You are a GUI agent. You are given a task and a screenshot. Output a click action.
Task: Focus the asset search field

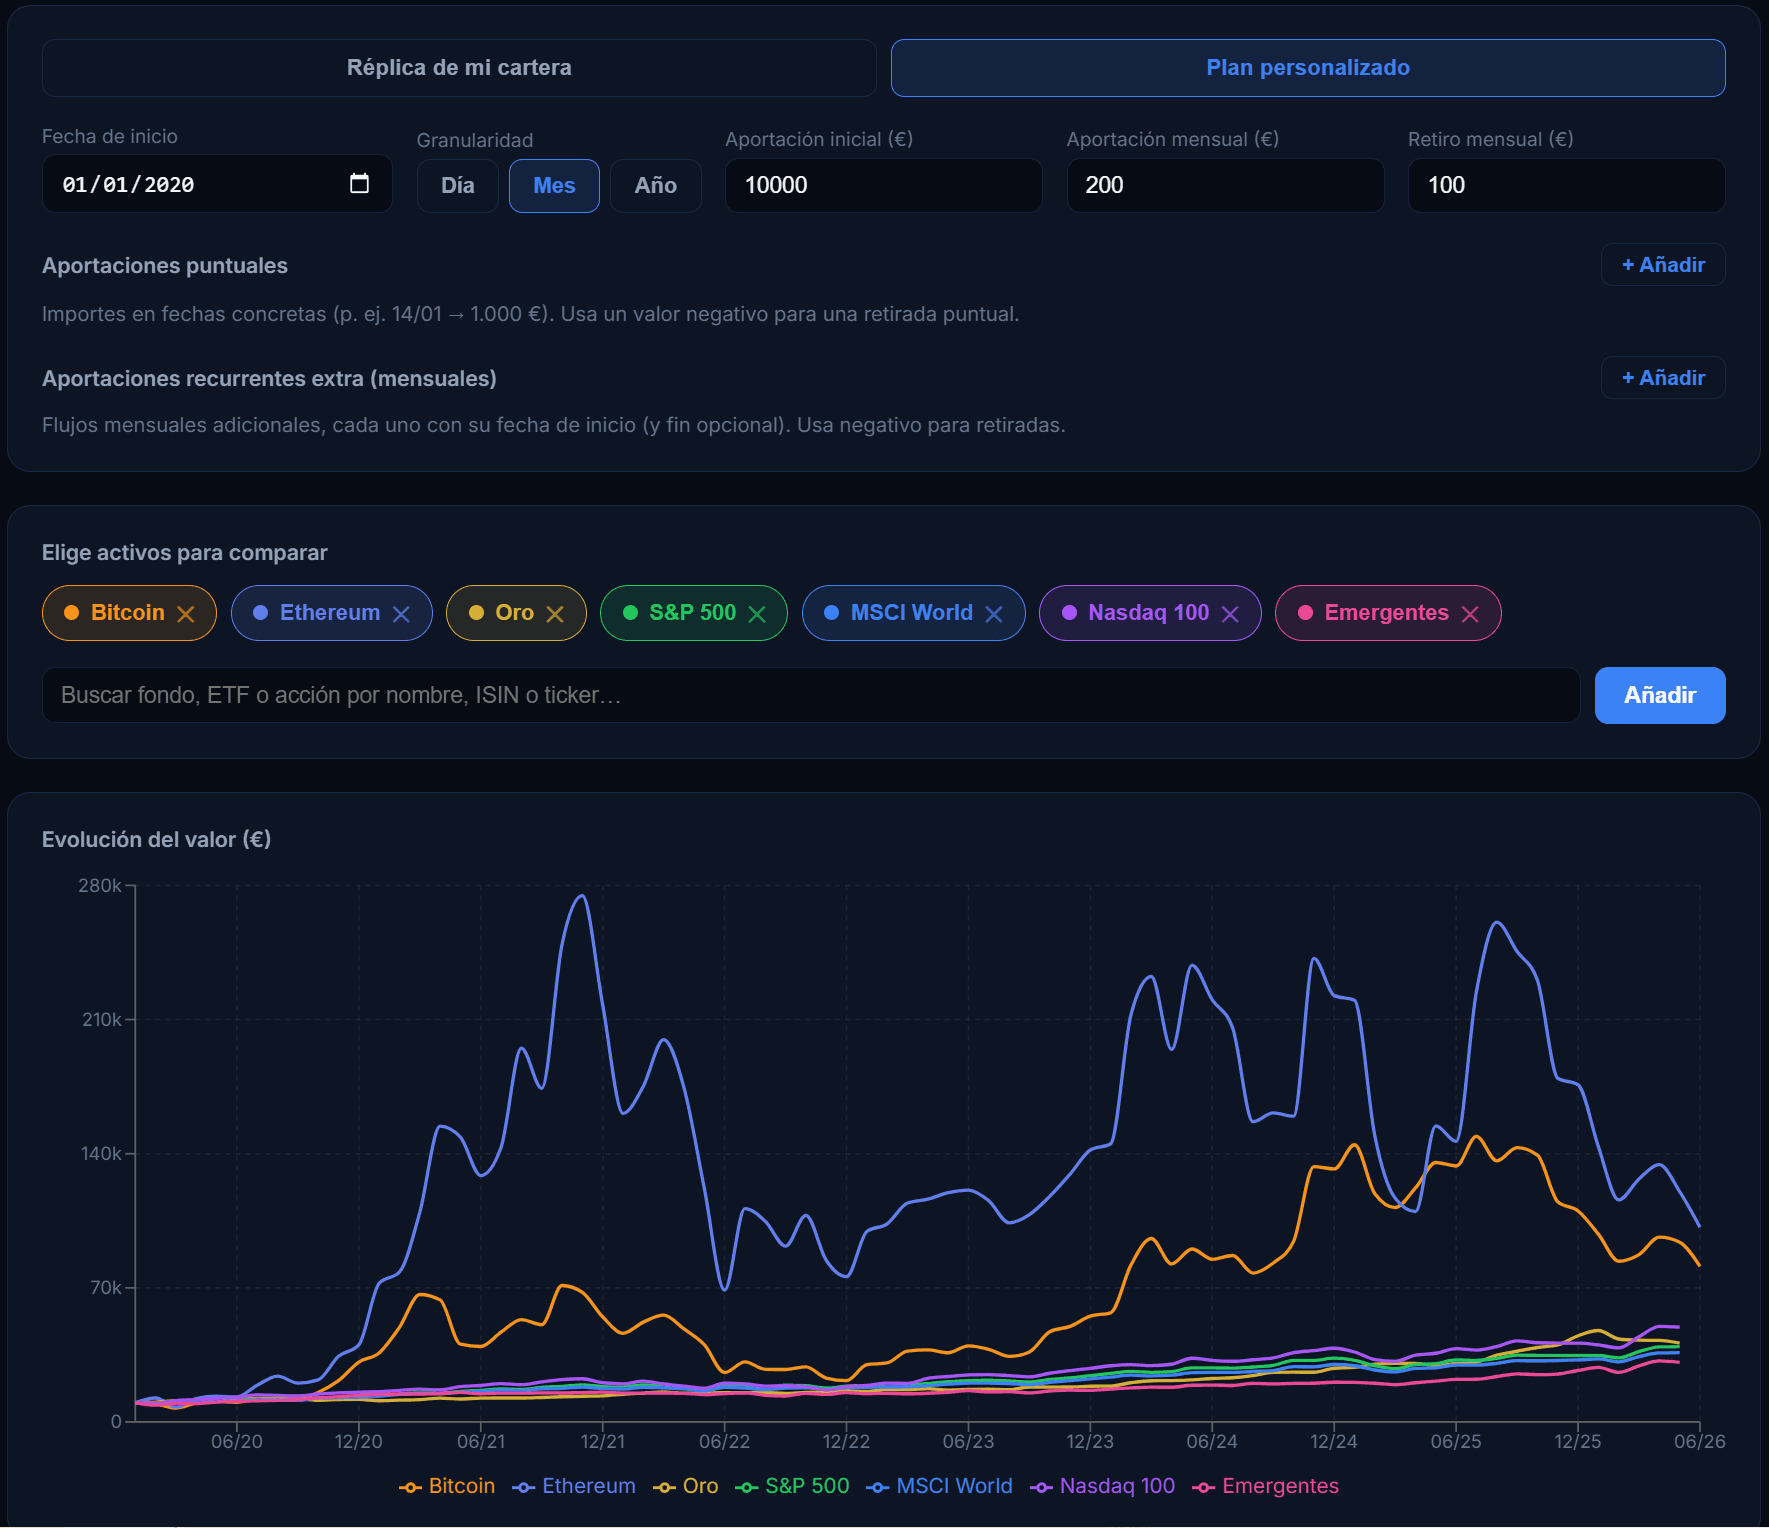point(811,695)
